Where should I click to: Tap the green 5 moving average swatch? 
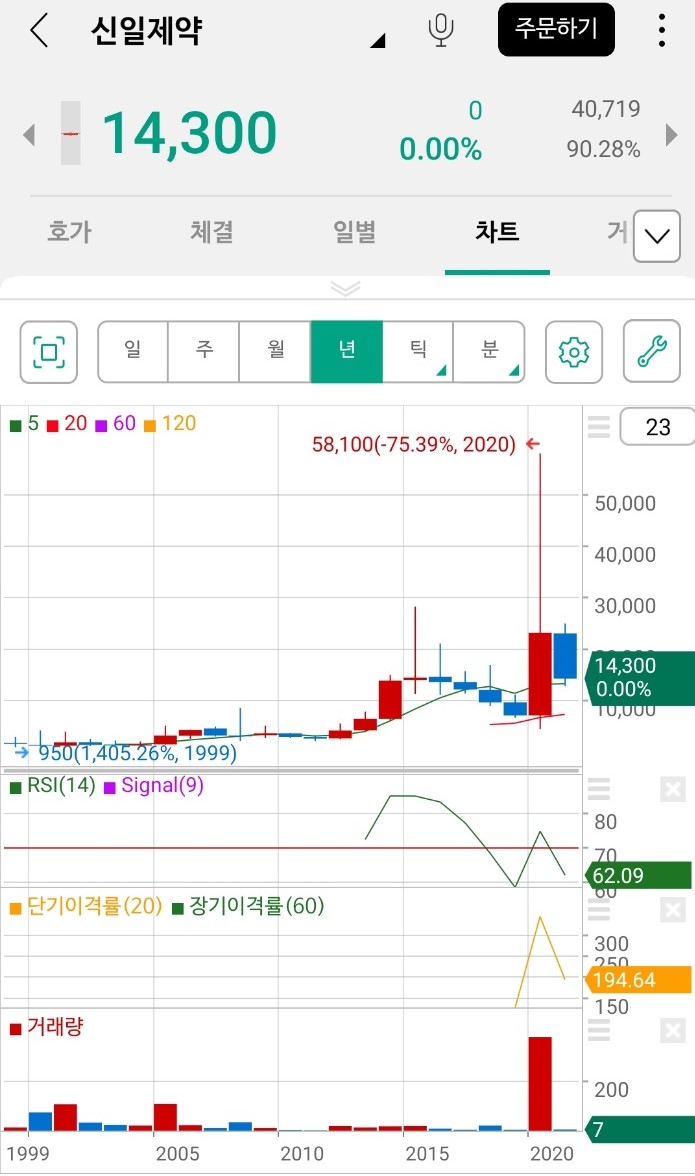pyautogui.click(x=15, y=426)
